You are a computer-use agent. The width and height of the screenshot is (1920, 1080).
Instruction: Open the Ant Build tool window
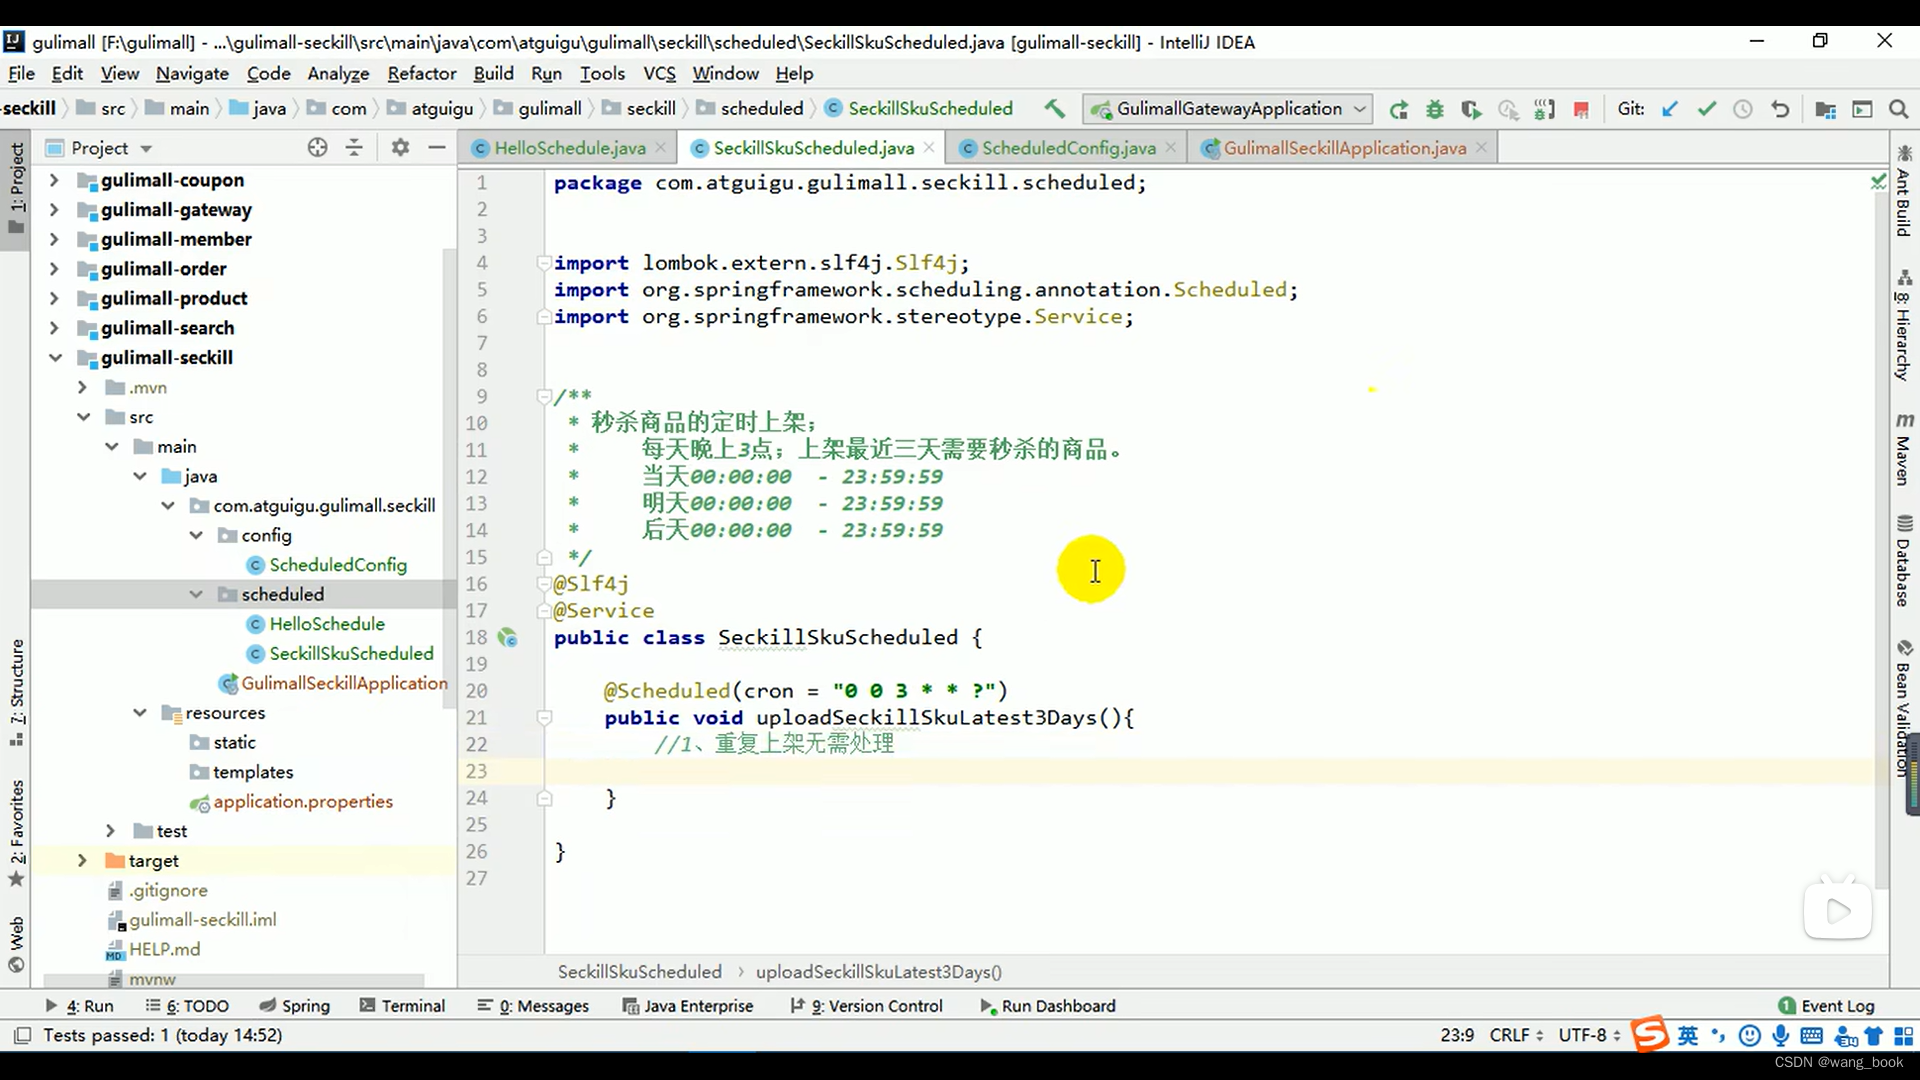tap(1904, 190)
